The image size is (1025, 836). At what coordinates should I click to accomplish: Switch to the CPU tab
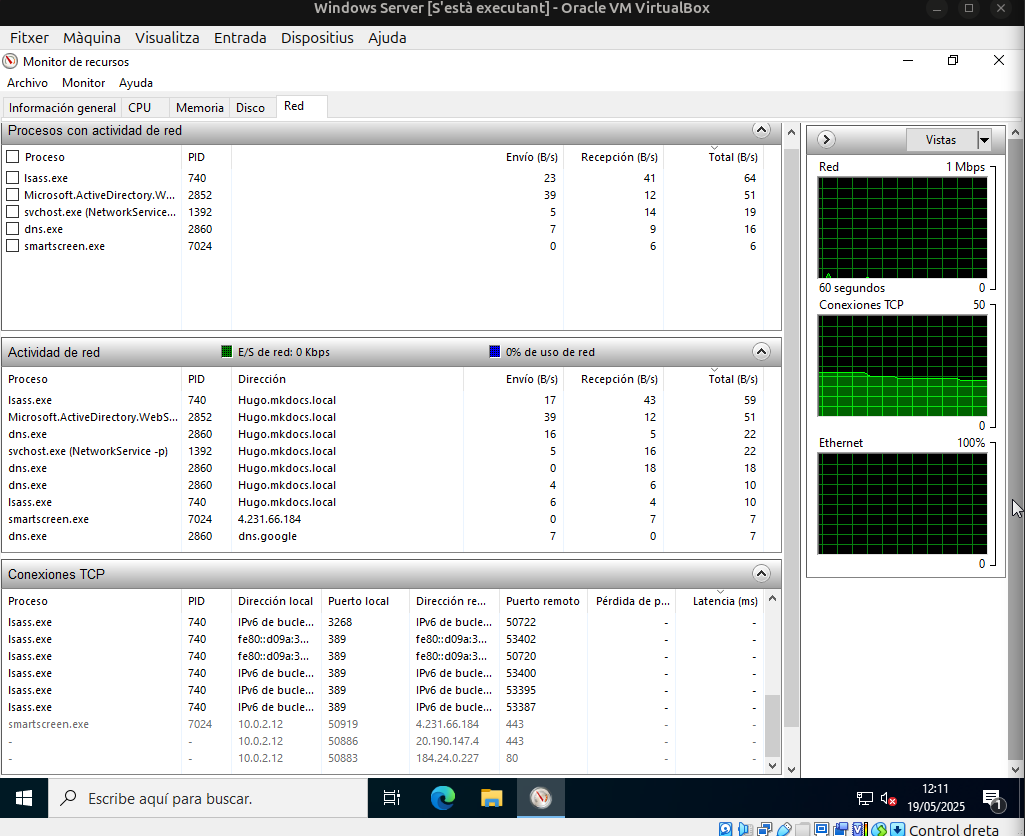click(139, 107)
